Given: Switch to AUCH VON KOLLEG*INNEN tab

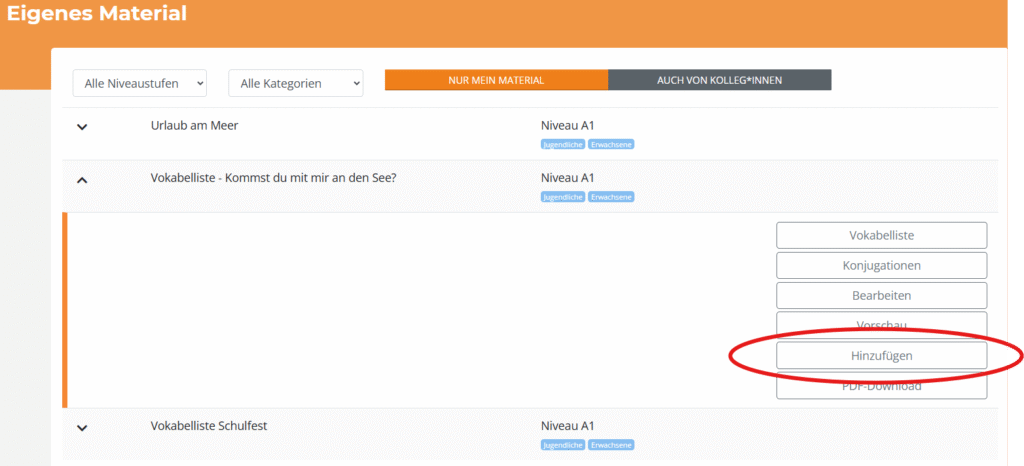Looking at the screenshot, I should 719,80.
